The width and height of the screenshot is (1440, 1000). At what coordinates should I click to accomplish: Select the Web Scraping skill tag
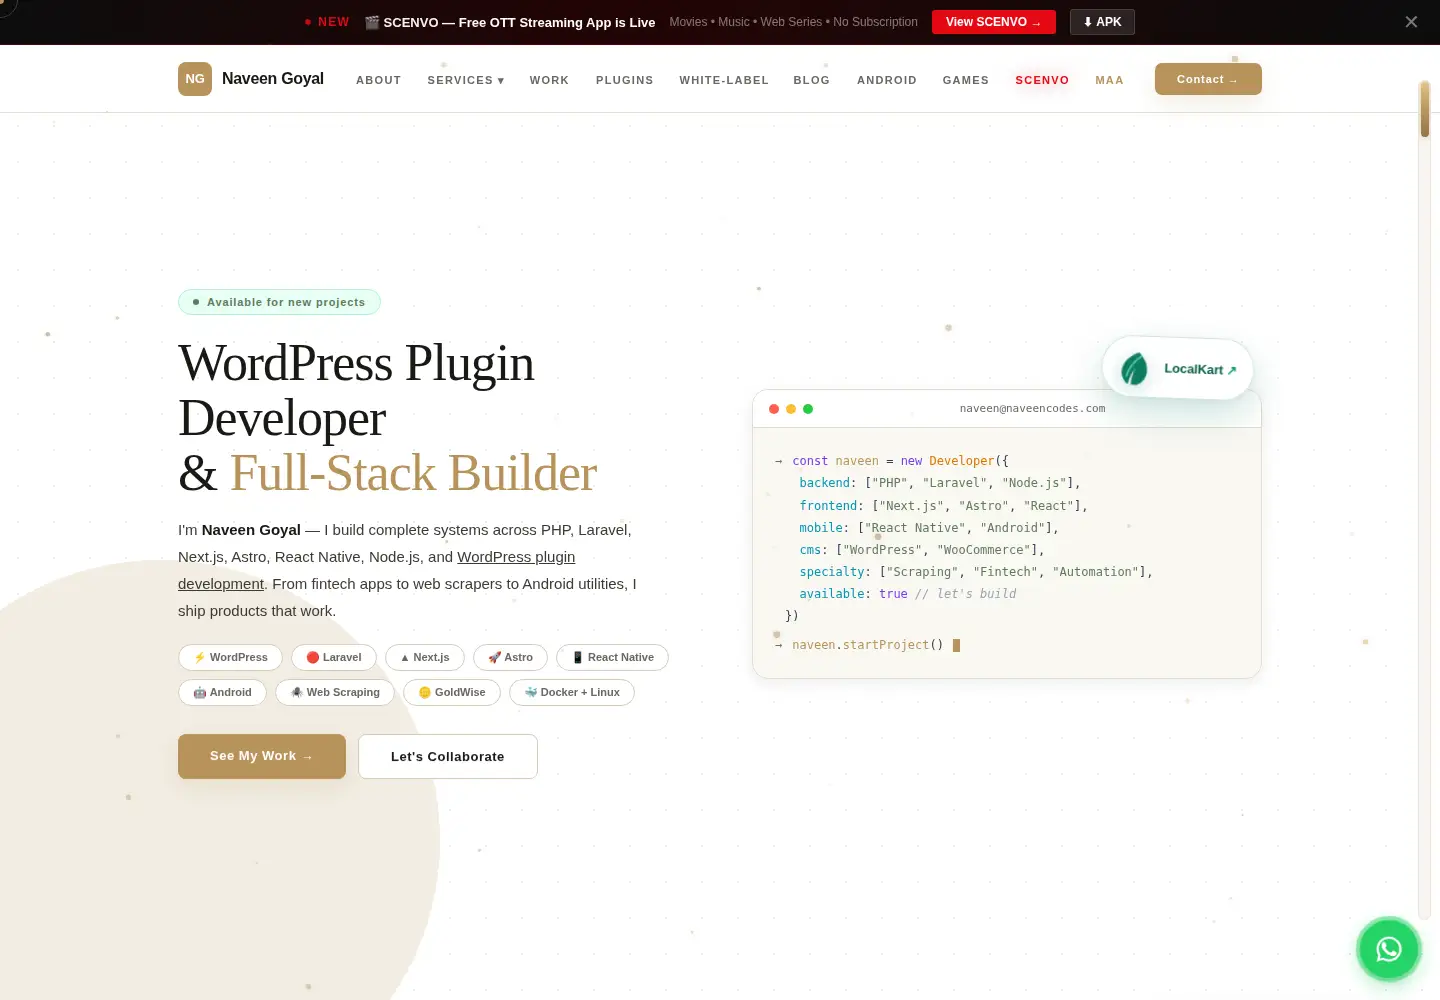(335, 692)
